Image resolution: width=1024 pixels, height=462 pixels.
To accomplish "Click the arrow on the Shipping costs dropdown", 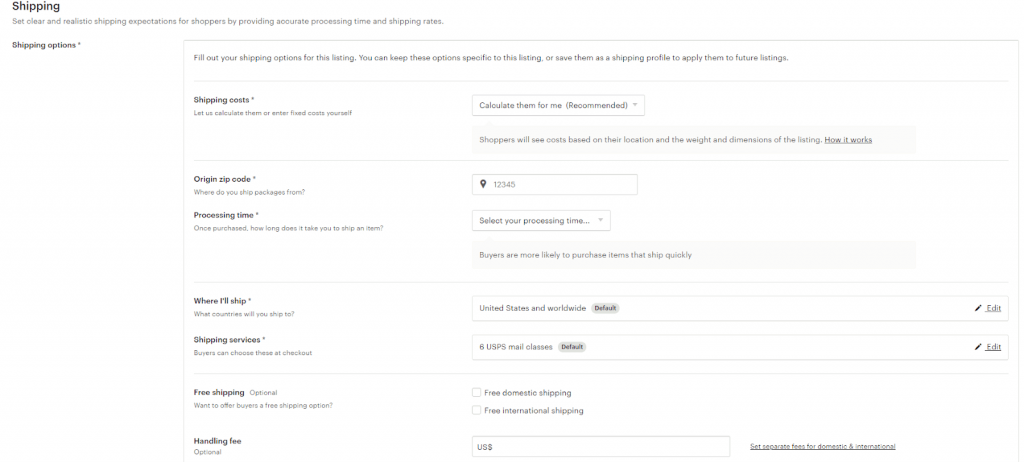I will (636, 105).
